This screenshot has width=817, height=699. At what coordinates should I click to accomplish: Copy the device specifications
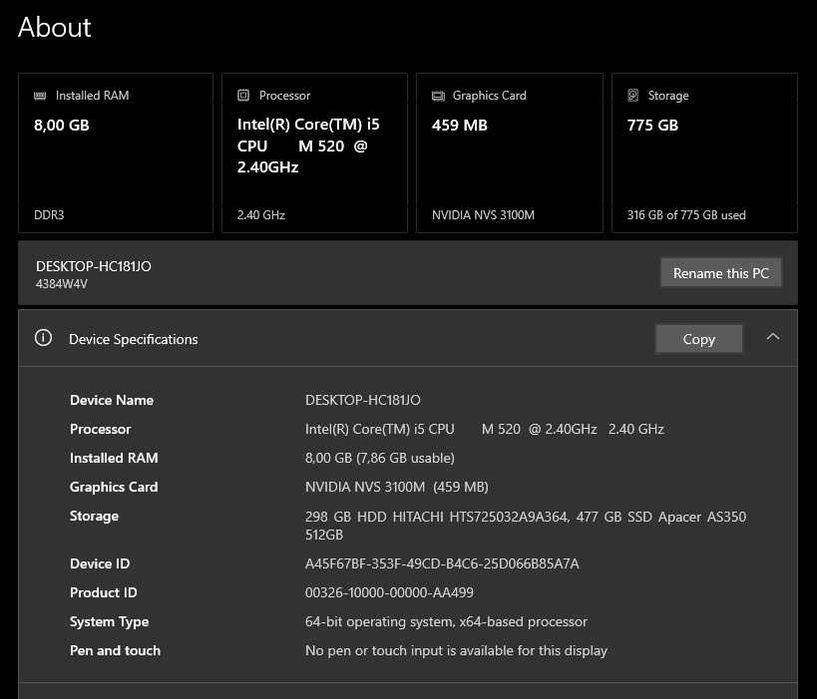coord(699,339)
